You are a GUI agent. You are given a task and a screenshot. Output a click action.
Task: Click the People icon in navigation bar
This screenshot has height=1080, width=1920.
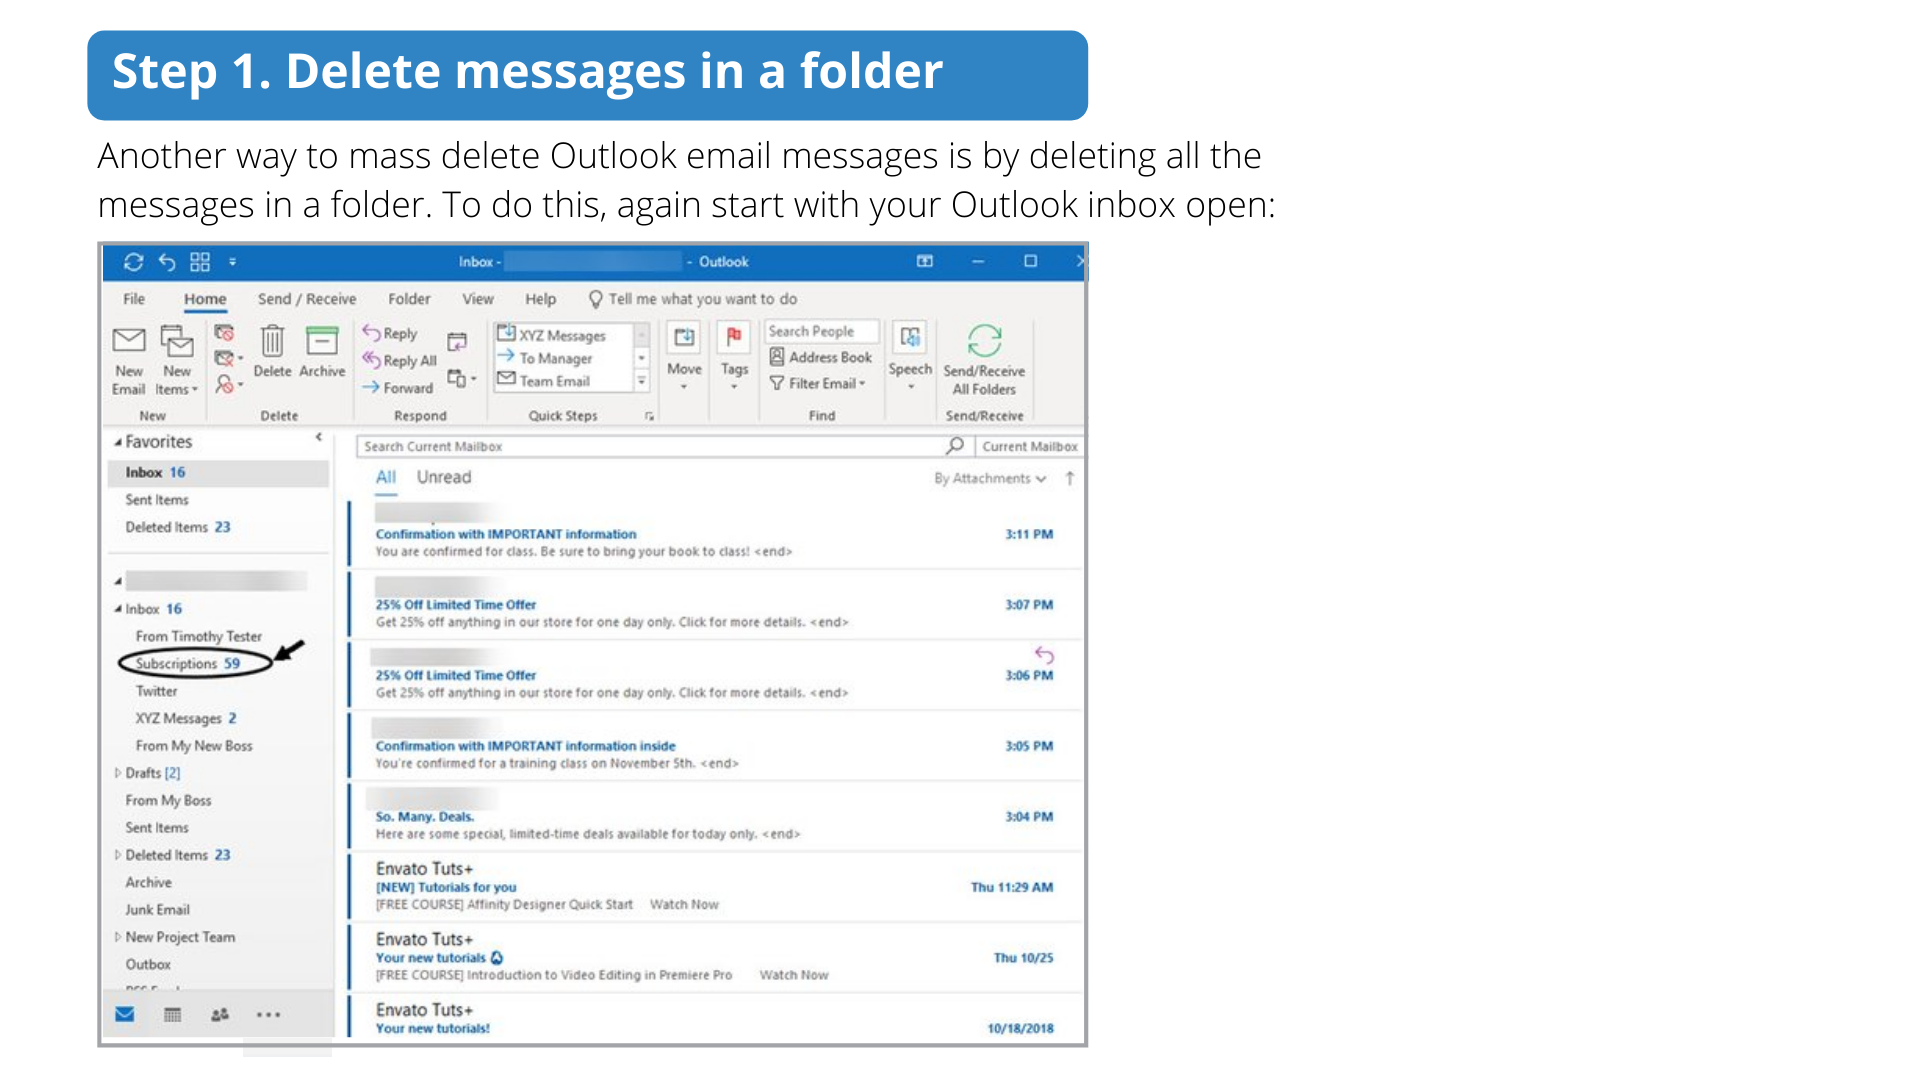click(220, 1015)
